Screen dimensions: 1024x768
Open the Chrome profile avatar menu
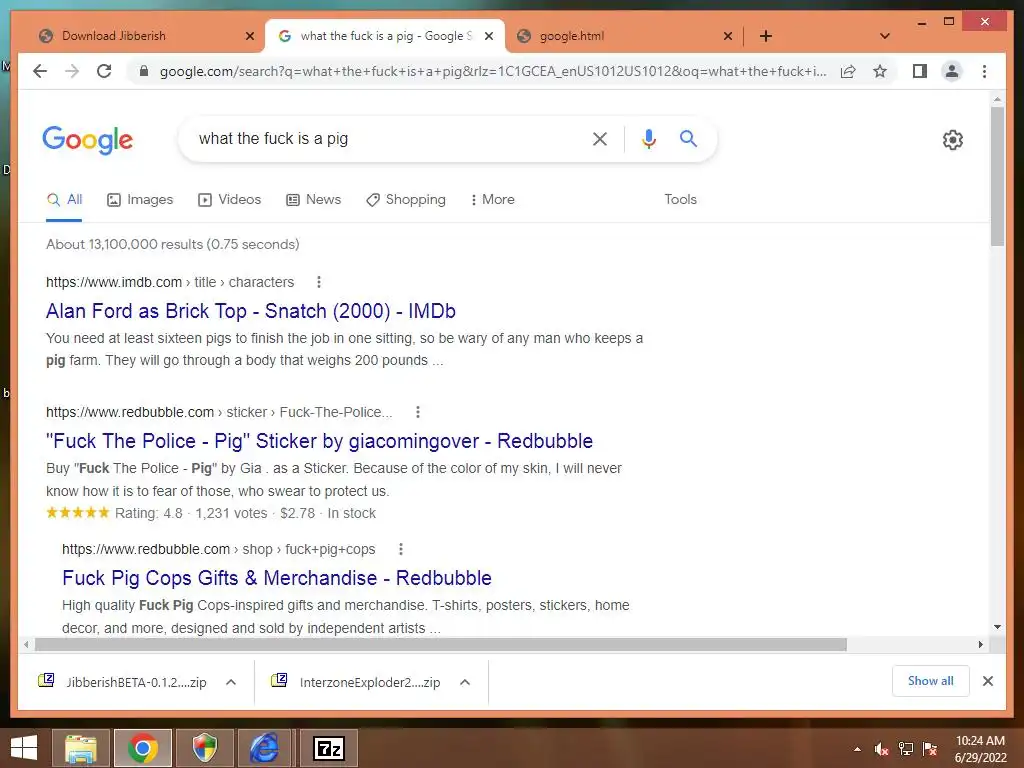[x=952, y=71]
